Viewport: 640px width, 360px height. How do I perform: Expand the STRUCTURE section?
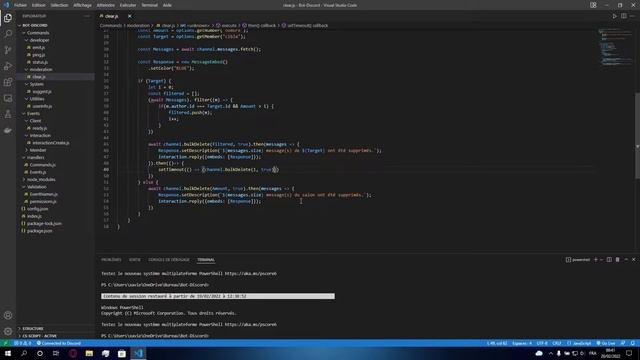[33, 328]
